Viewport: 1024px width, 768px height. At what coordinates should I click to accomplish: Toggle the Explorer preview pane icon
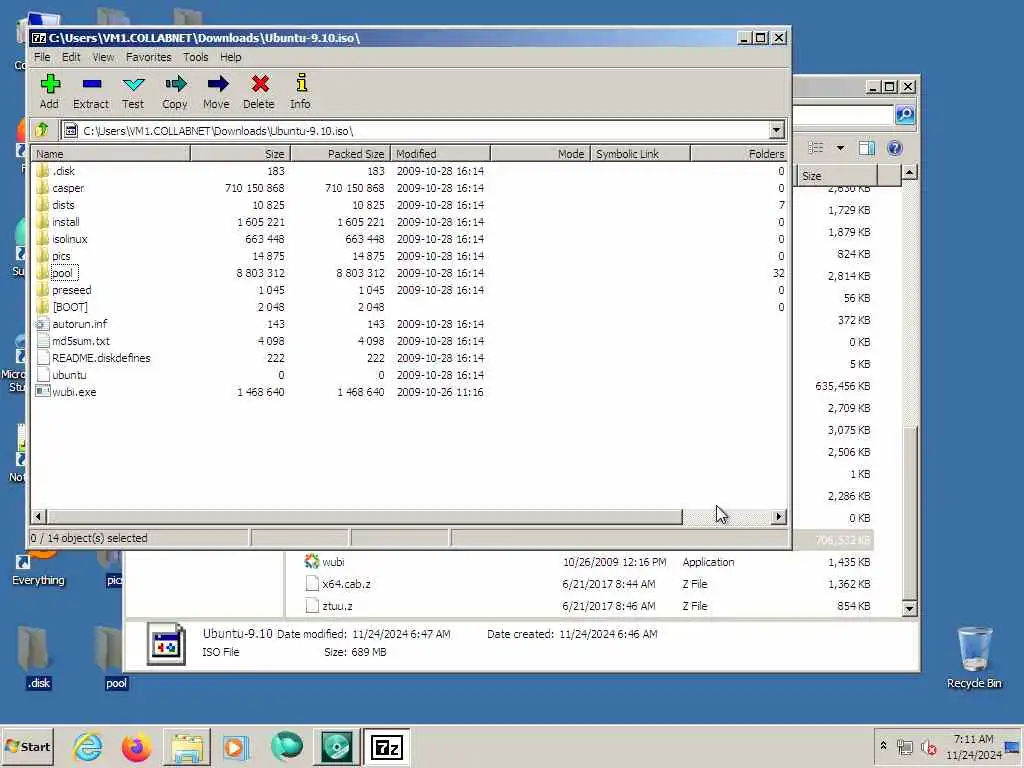tap(867, 148)
